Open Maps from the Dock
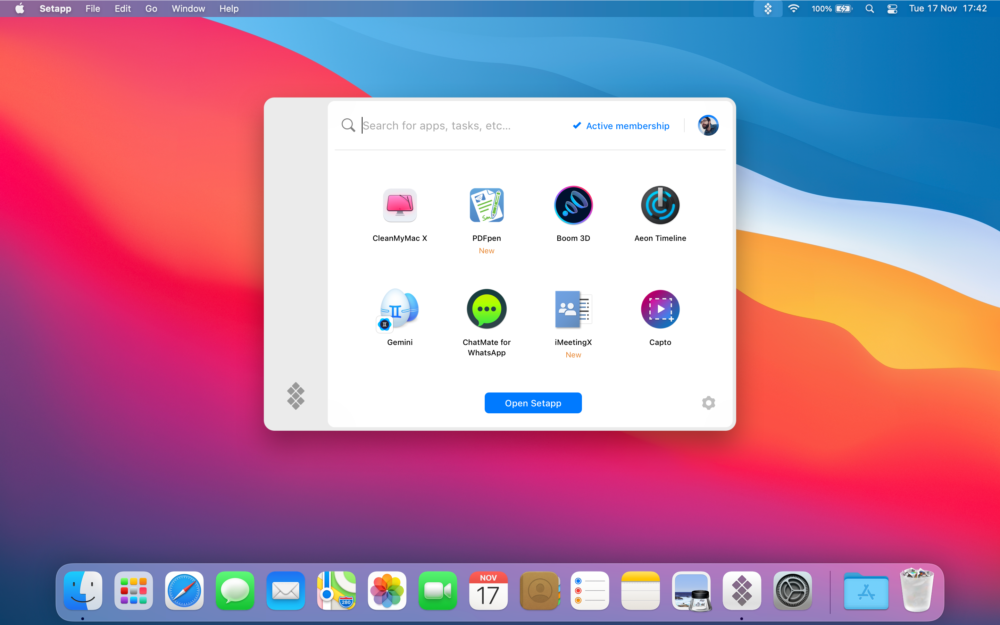1000x625 pixels. 336,591
